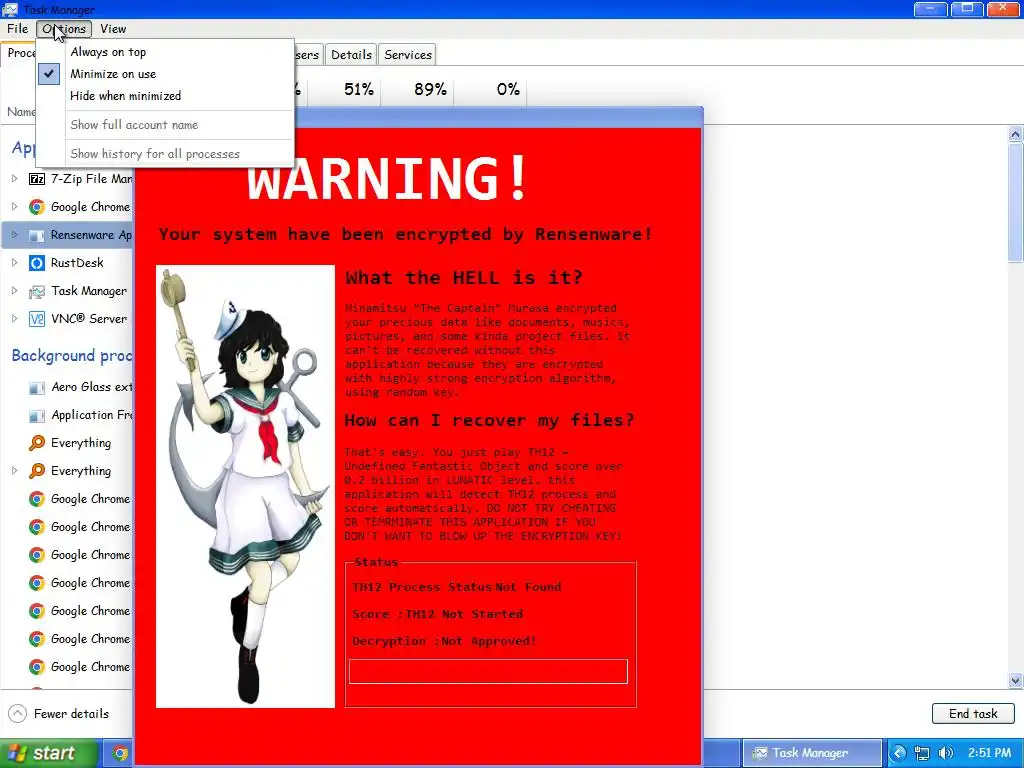Click the Rensenware key input field
This screenshot has width=1024, height=768.
pyautogui.click(x=488, y=671)
